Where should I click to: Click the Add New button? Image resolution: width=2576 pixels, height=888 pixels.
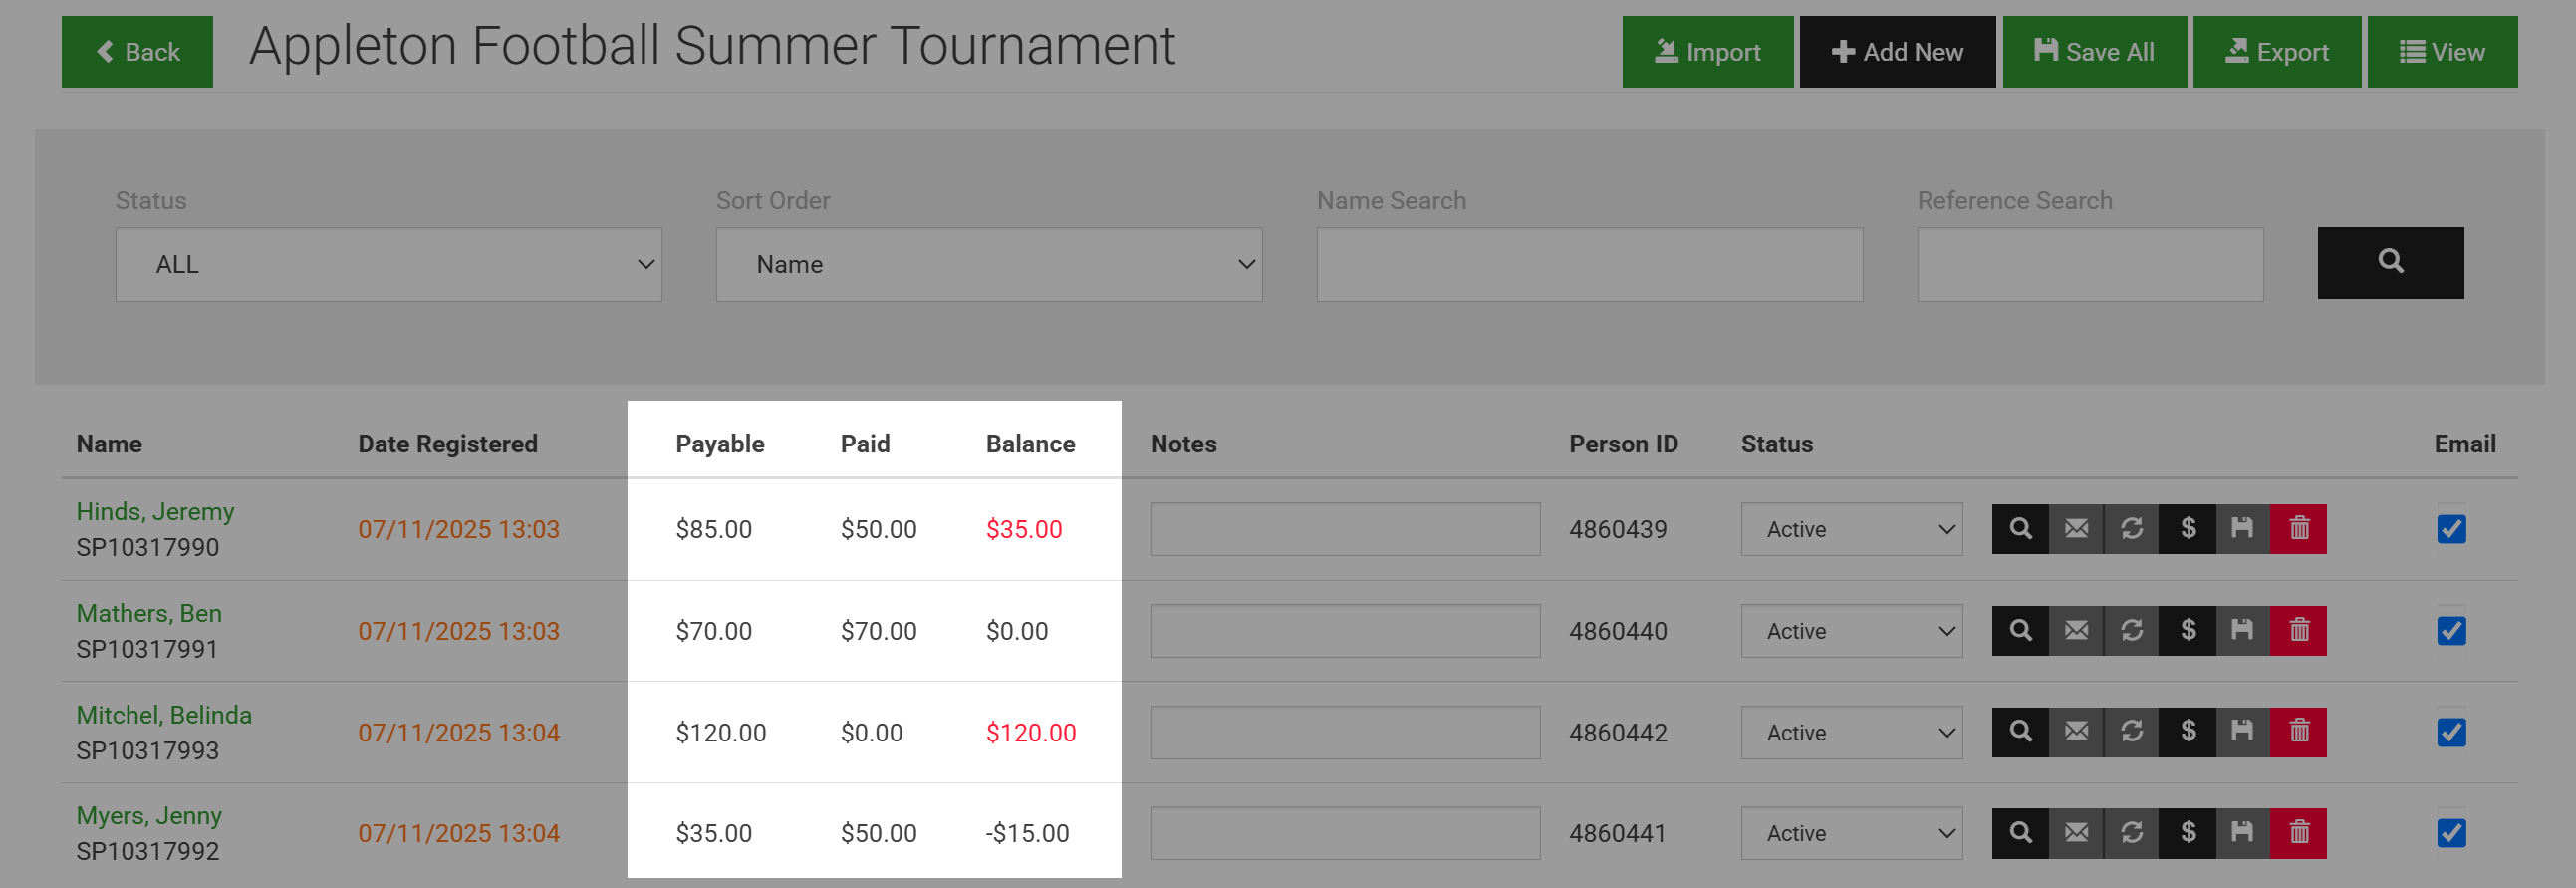click(x=1897, y=52)
